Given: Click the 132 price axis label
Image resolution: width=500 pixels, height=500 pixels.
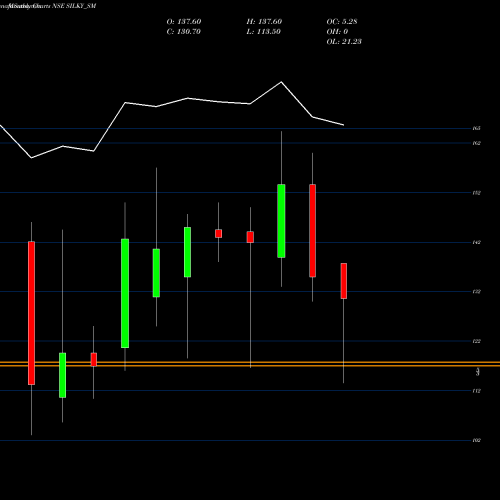Looking at the screenshot, I should point(477,292).
